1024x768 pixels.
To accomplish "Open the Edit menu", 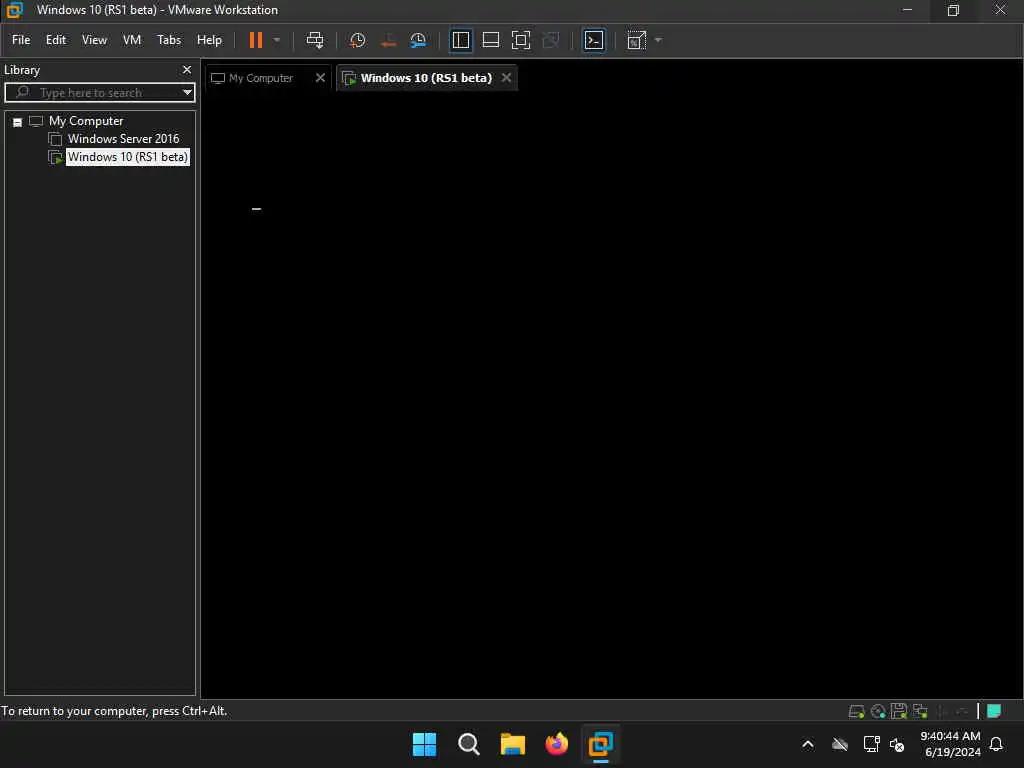I will [56, 40].
